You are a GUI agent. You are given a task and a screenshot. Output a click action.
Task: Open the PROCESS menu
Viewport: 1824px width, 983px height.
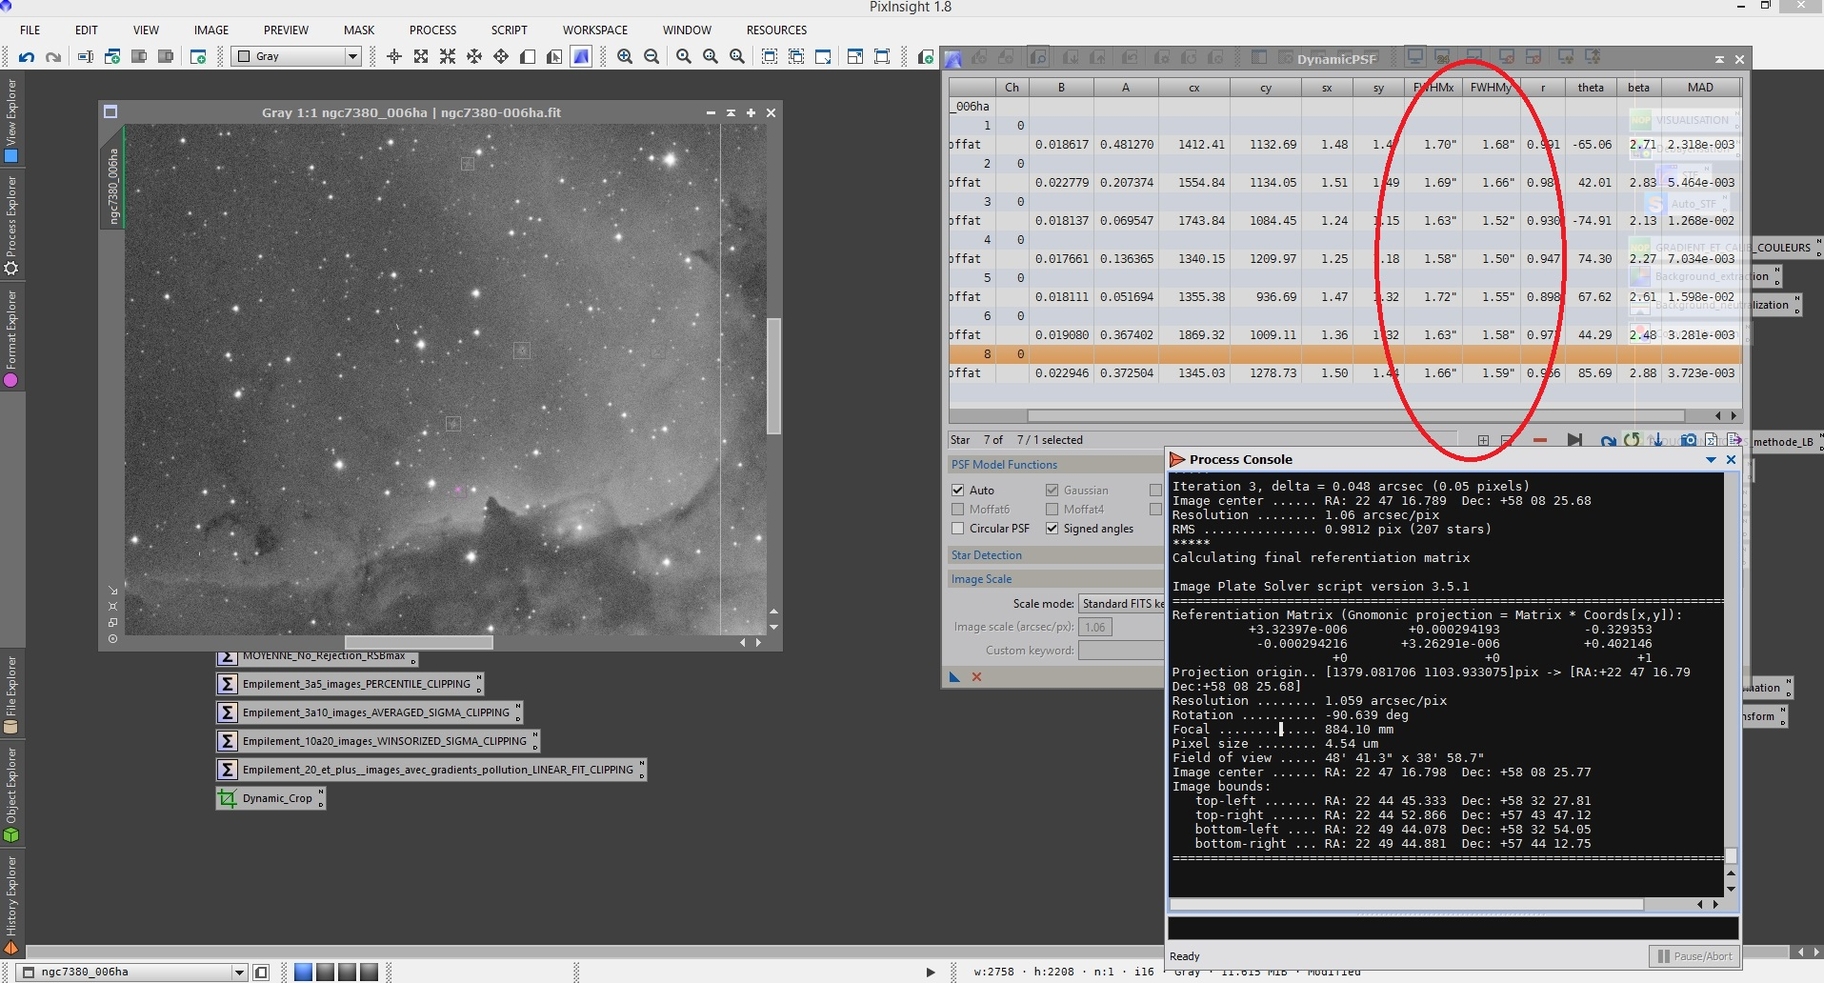pyautogui.click(x=432, y=30)
